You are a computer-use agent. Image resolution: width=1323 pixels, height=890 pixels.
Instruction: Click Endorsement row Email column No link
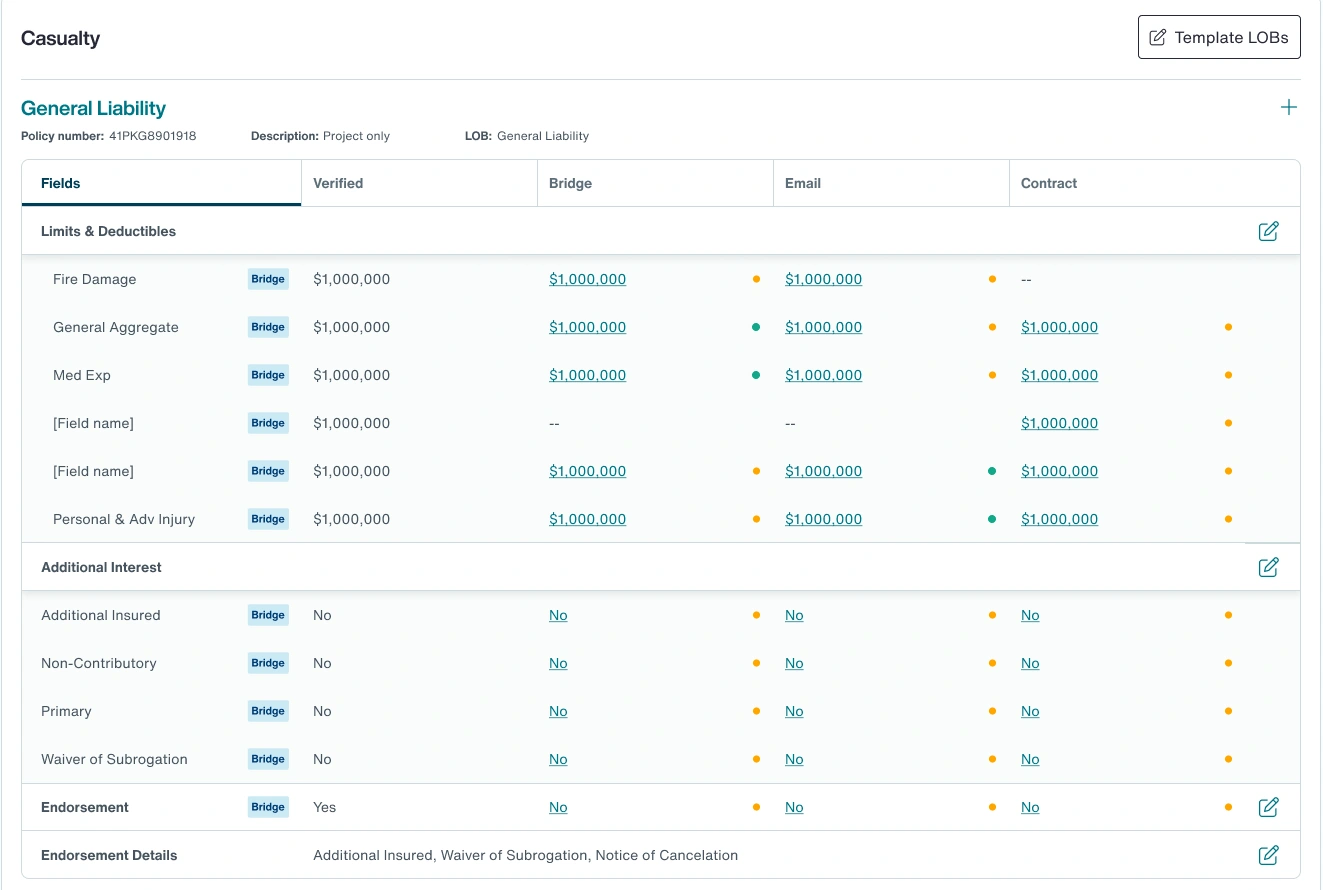pyautogui.click(x=794, y=807)
